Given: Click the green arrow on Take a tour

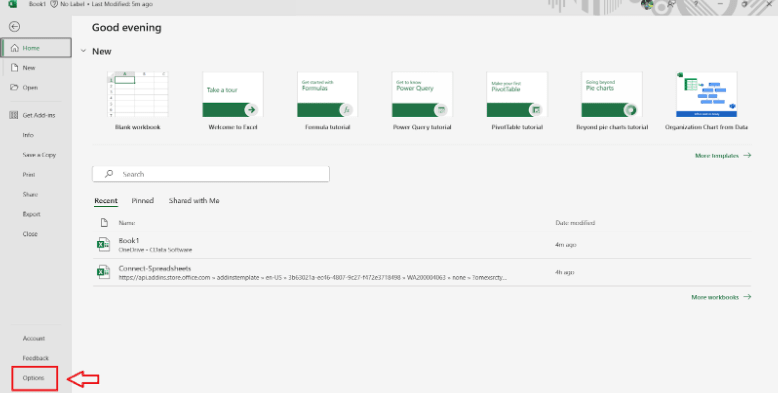Looking at the screenshot, I should [251, 110].
